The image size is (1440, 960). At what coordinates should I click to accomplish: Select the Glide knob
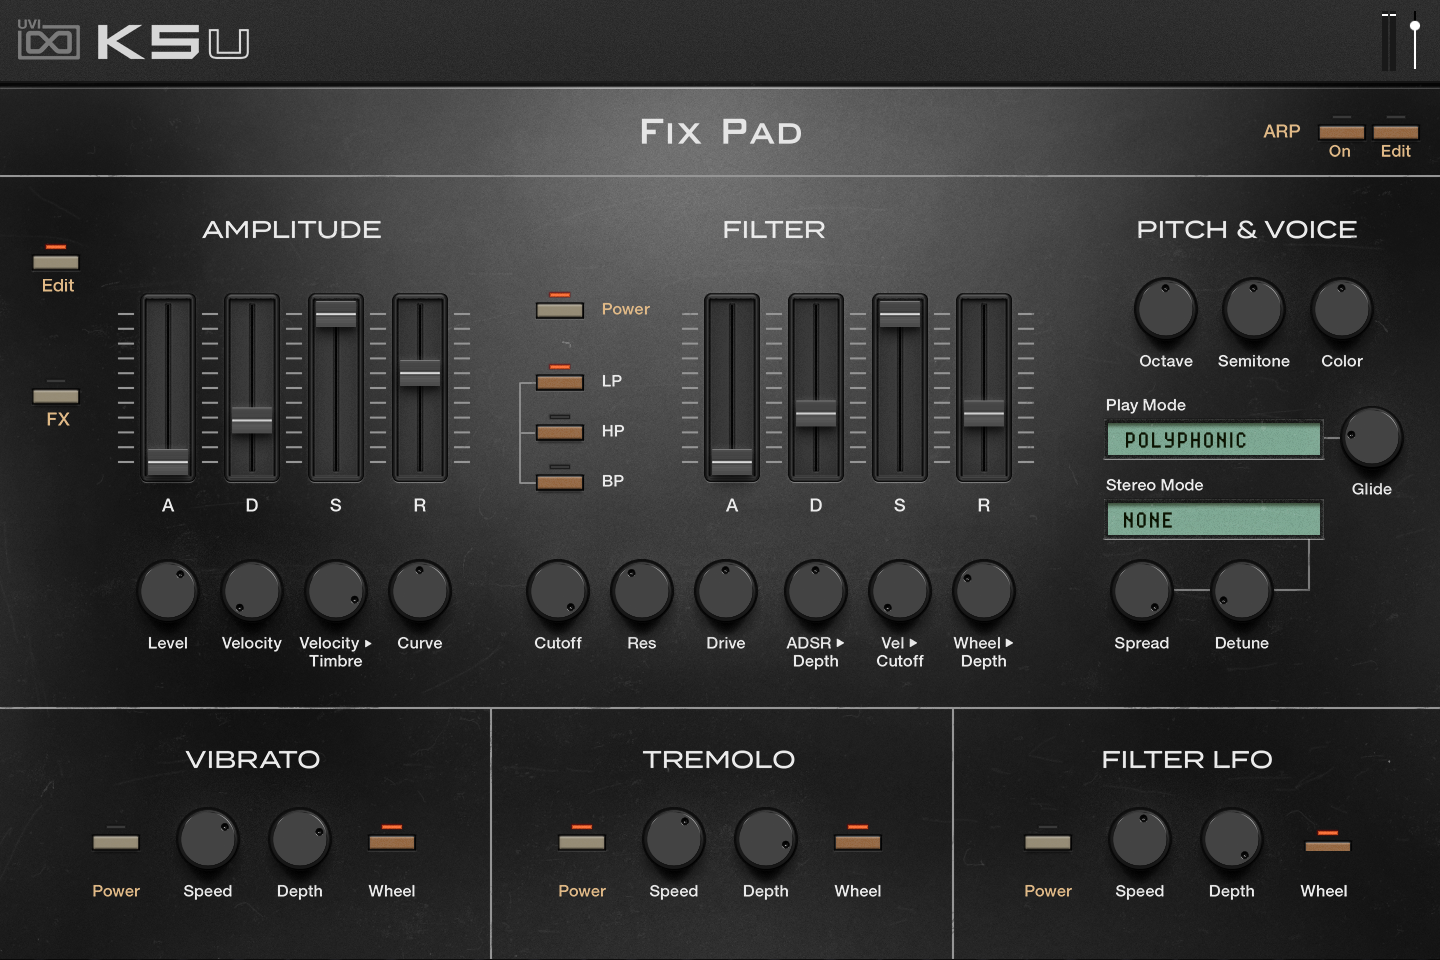[1372, 437]
